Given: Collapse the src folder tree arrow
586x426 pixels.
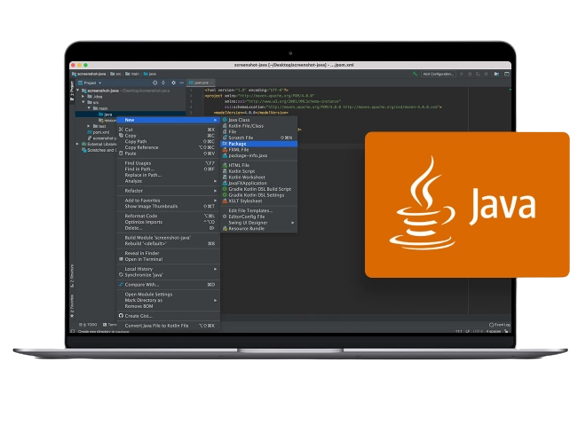Looking at the screenshot, I should pos(83,102).
